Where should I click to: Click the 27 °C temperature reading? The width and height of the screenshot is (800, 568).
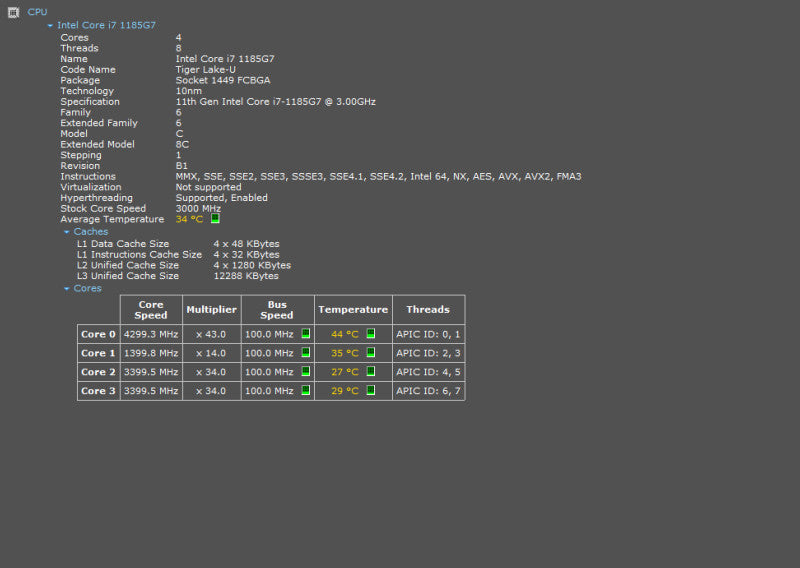coord(345,372)
